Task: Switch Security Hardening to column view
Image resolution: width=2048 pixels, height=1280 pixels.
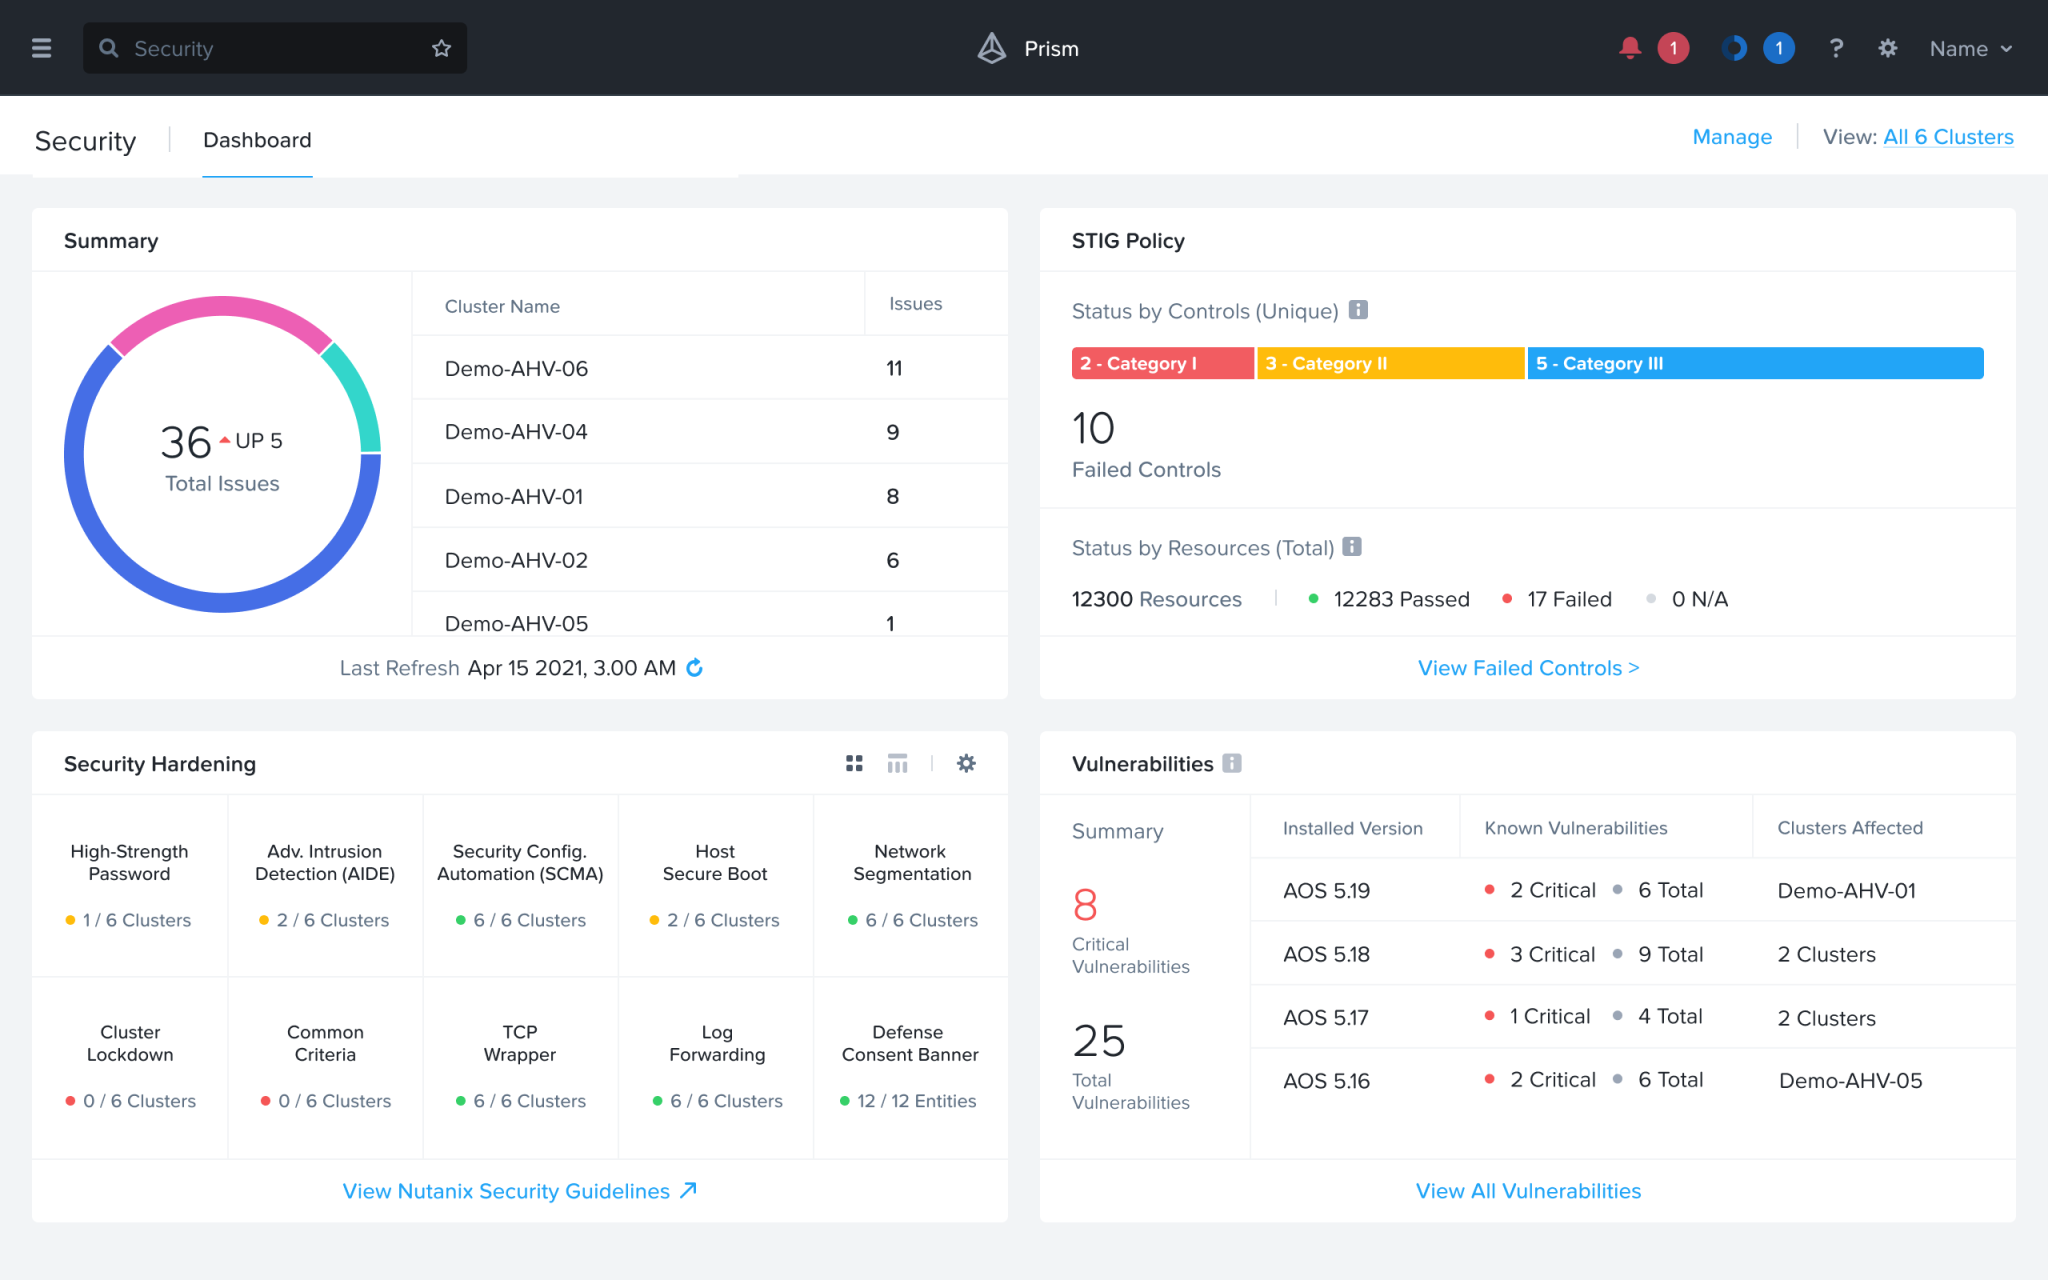Action: click(897, 763)
